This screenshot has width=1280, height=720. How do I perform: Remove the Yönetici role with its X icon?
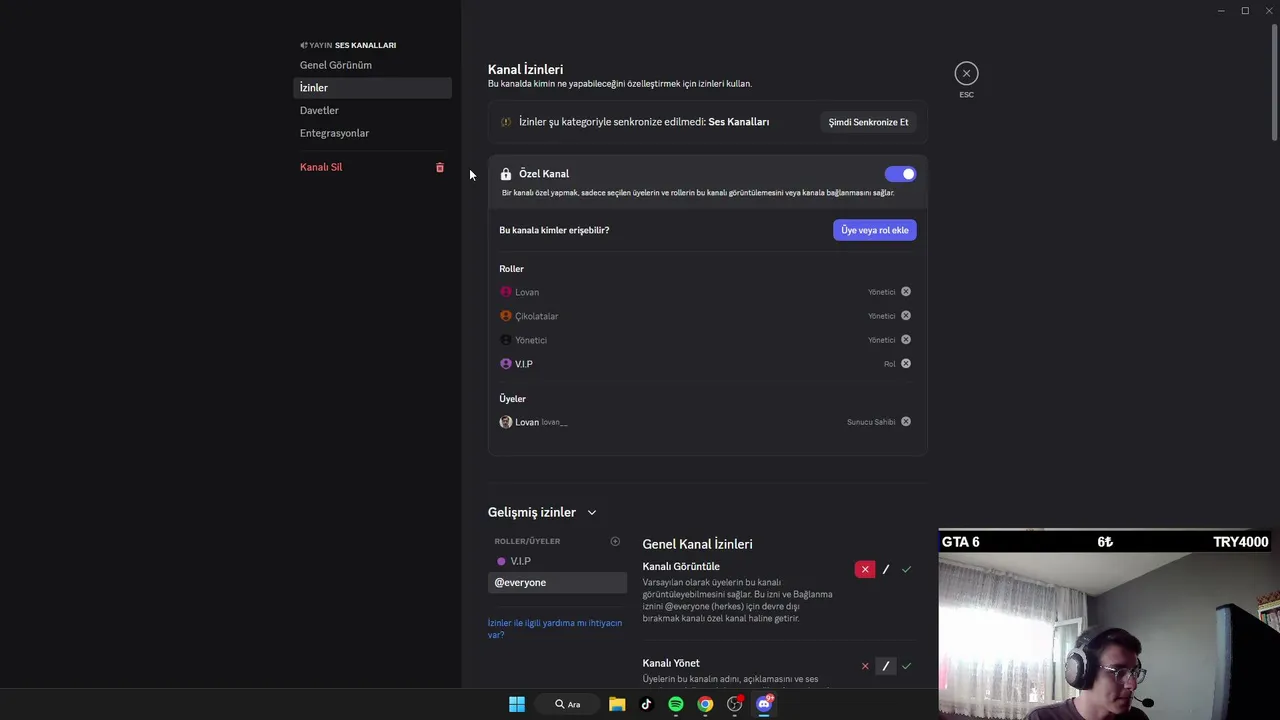click(906, 340)
